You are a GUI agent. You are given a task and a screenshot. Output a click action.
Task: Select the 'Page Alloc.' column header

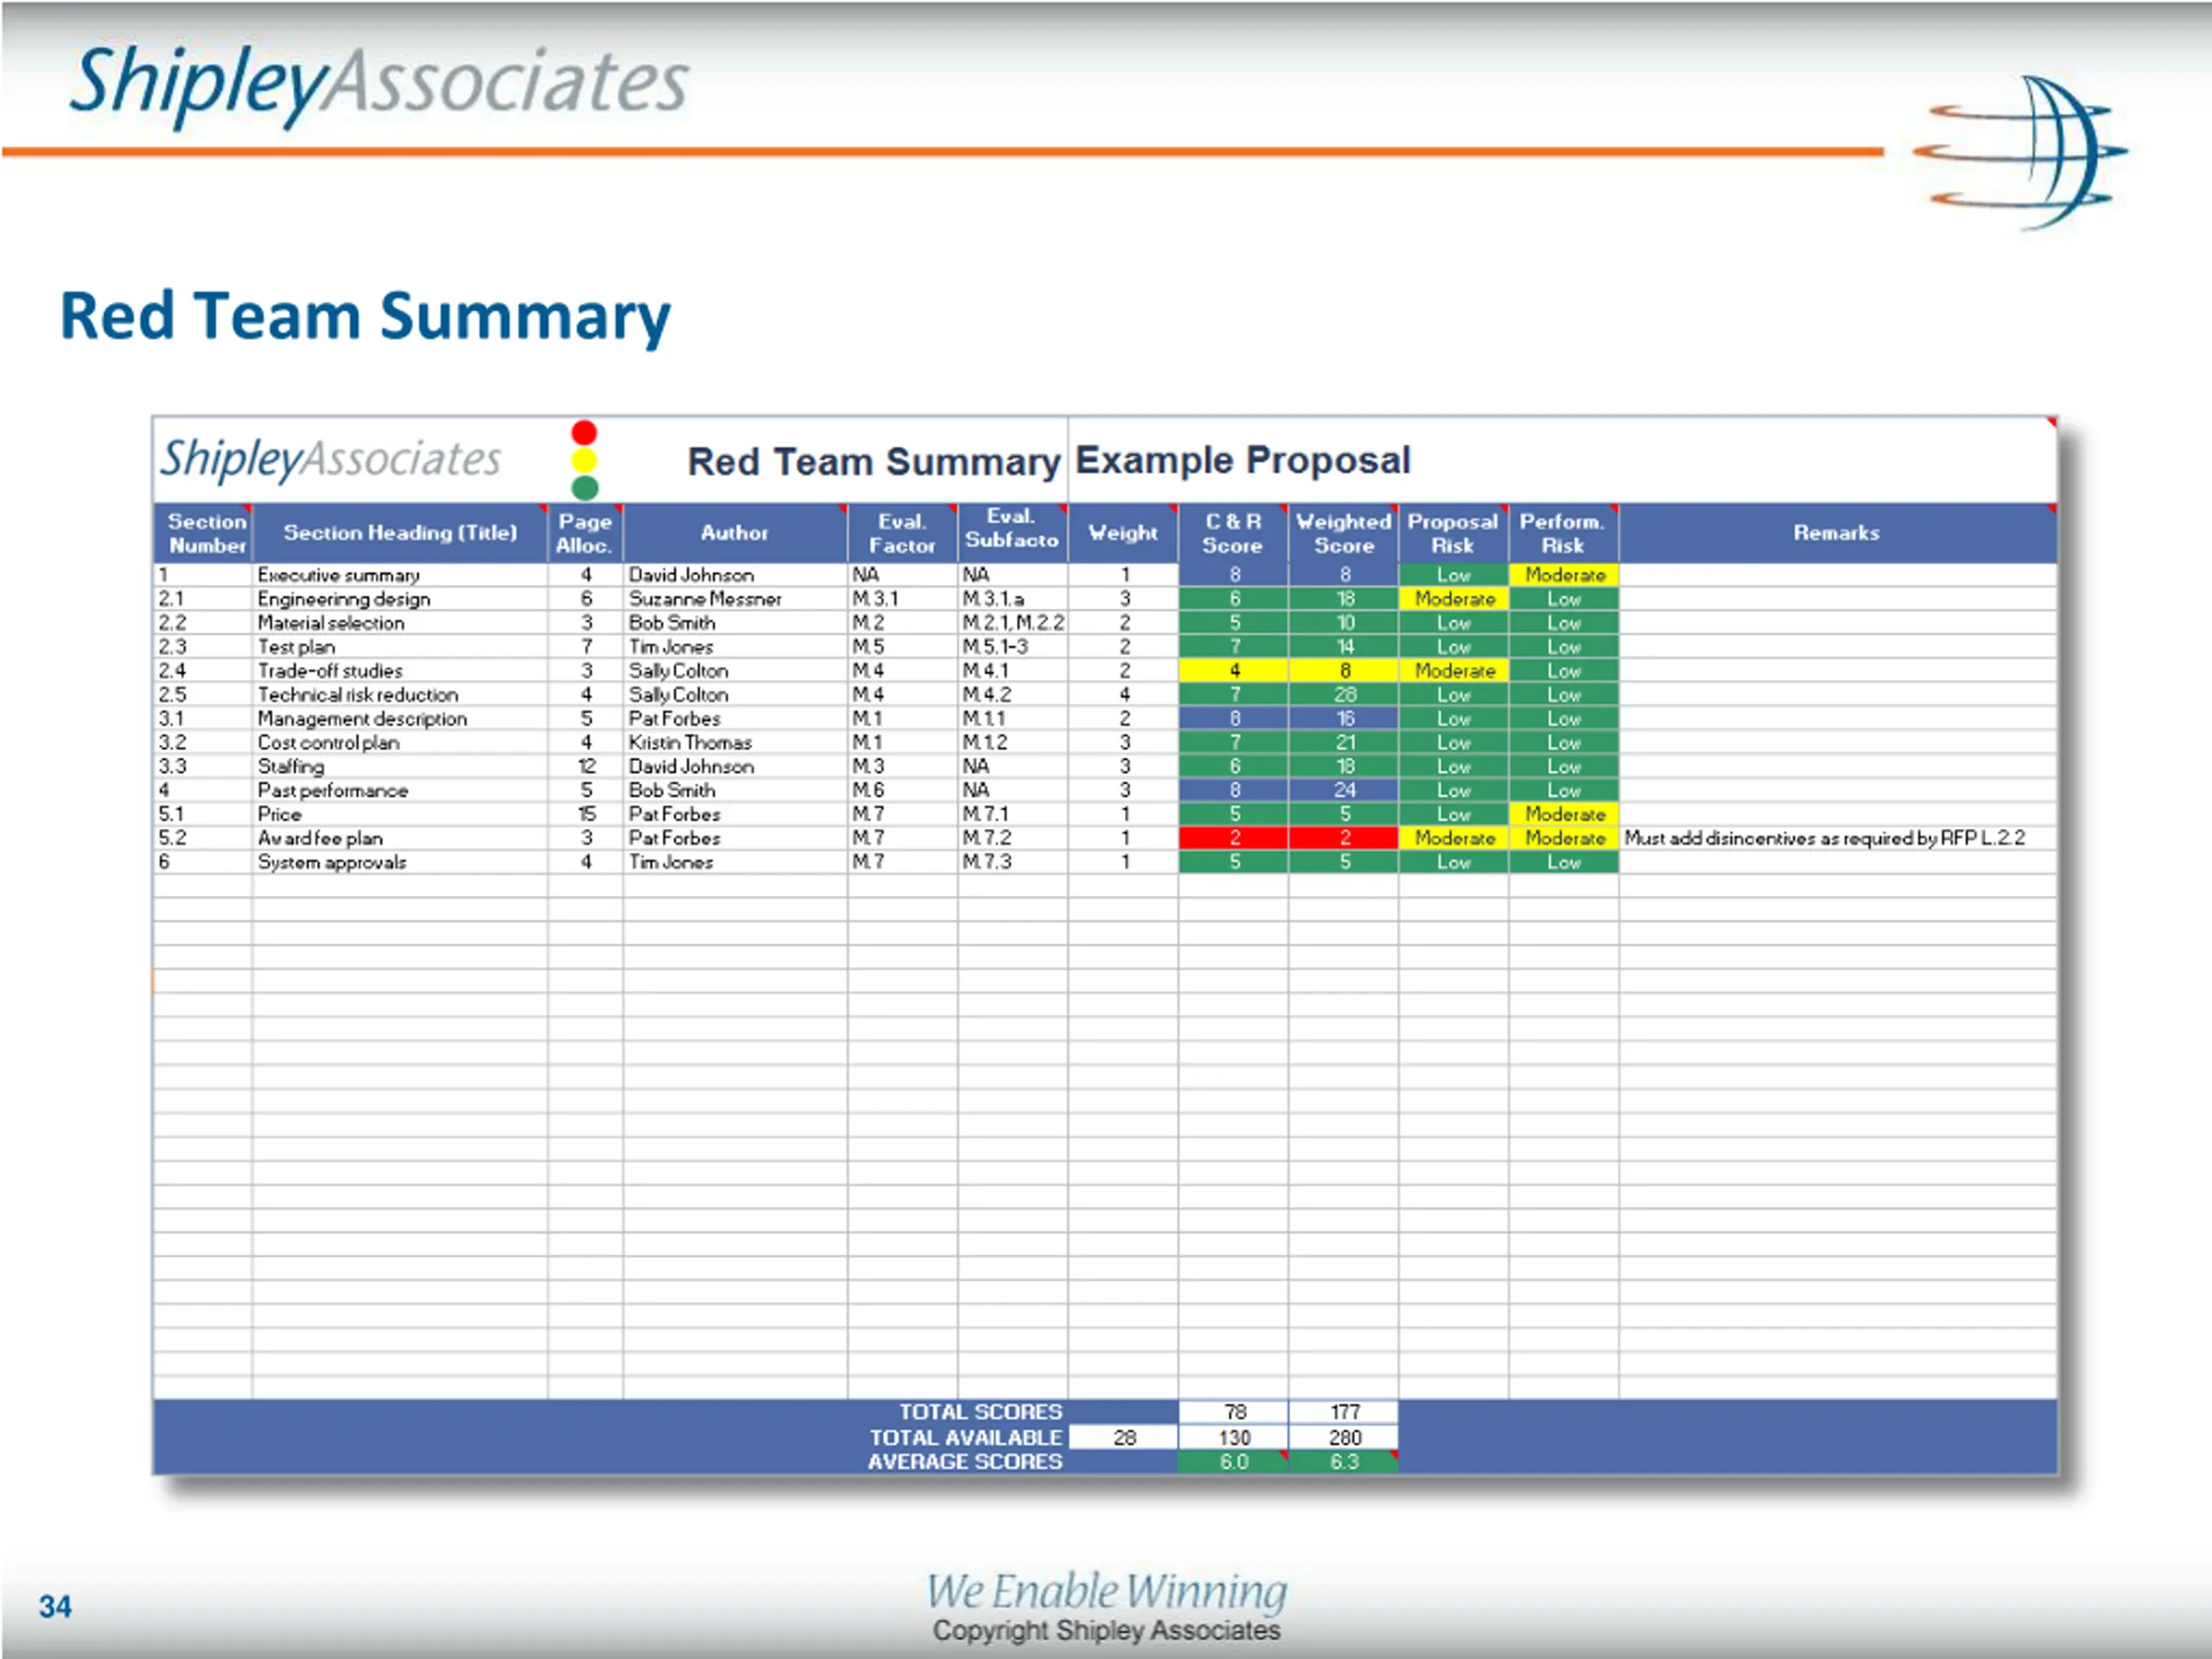pyautogui.click(x=585, y=533)
